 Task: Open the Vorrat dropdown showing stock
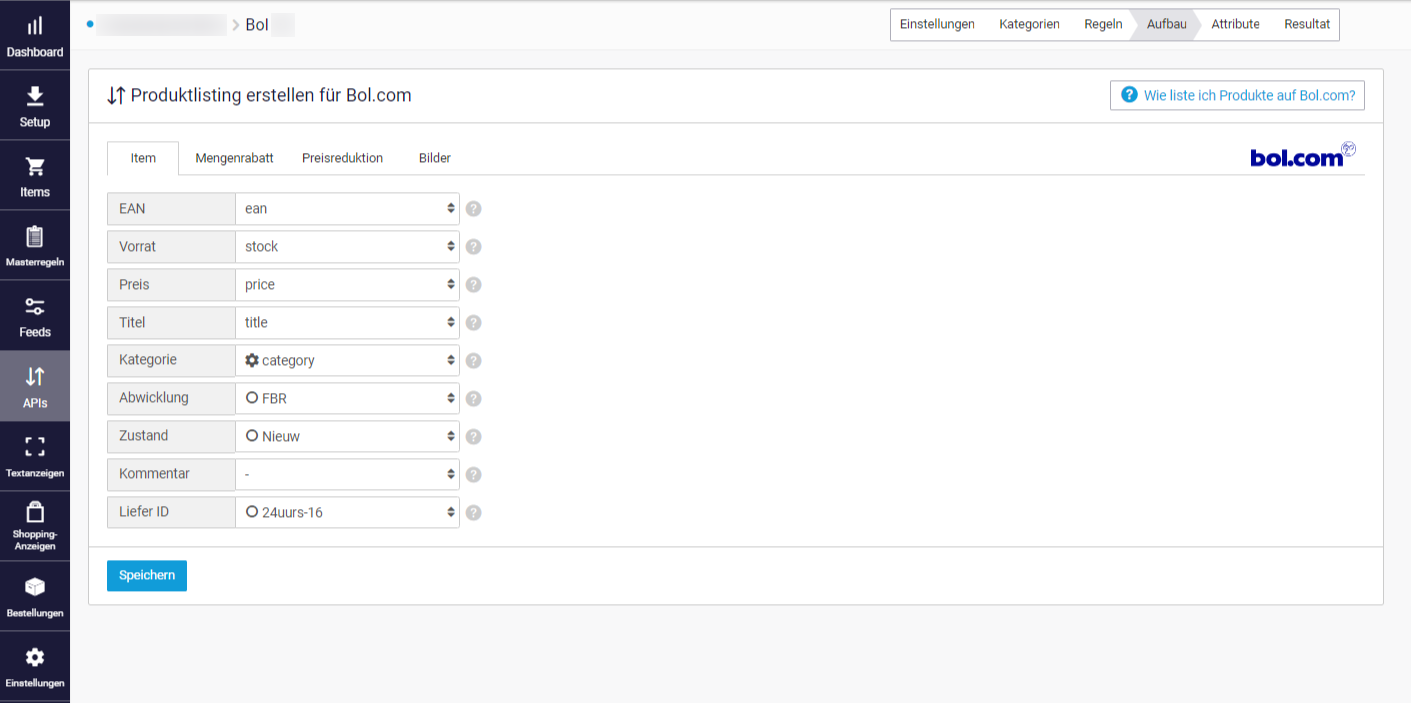click(347, 247)
